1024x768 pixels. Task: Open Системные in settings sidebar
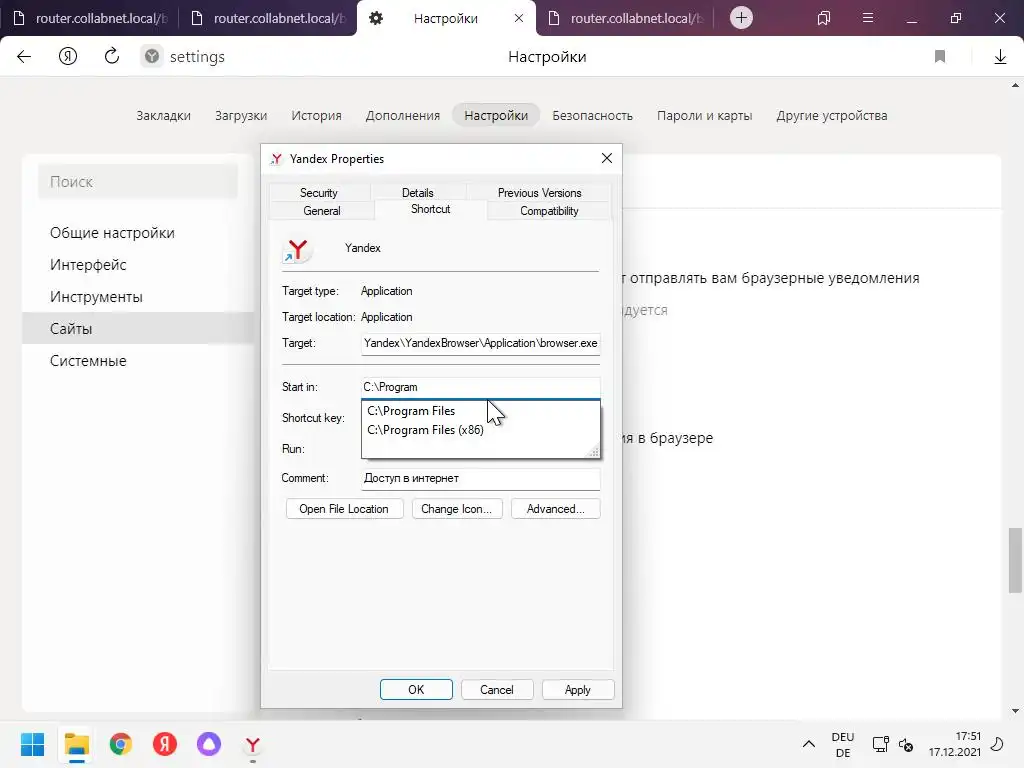tap(88, 360)
